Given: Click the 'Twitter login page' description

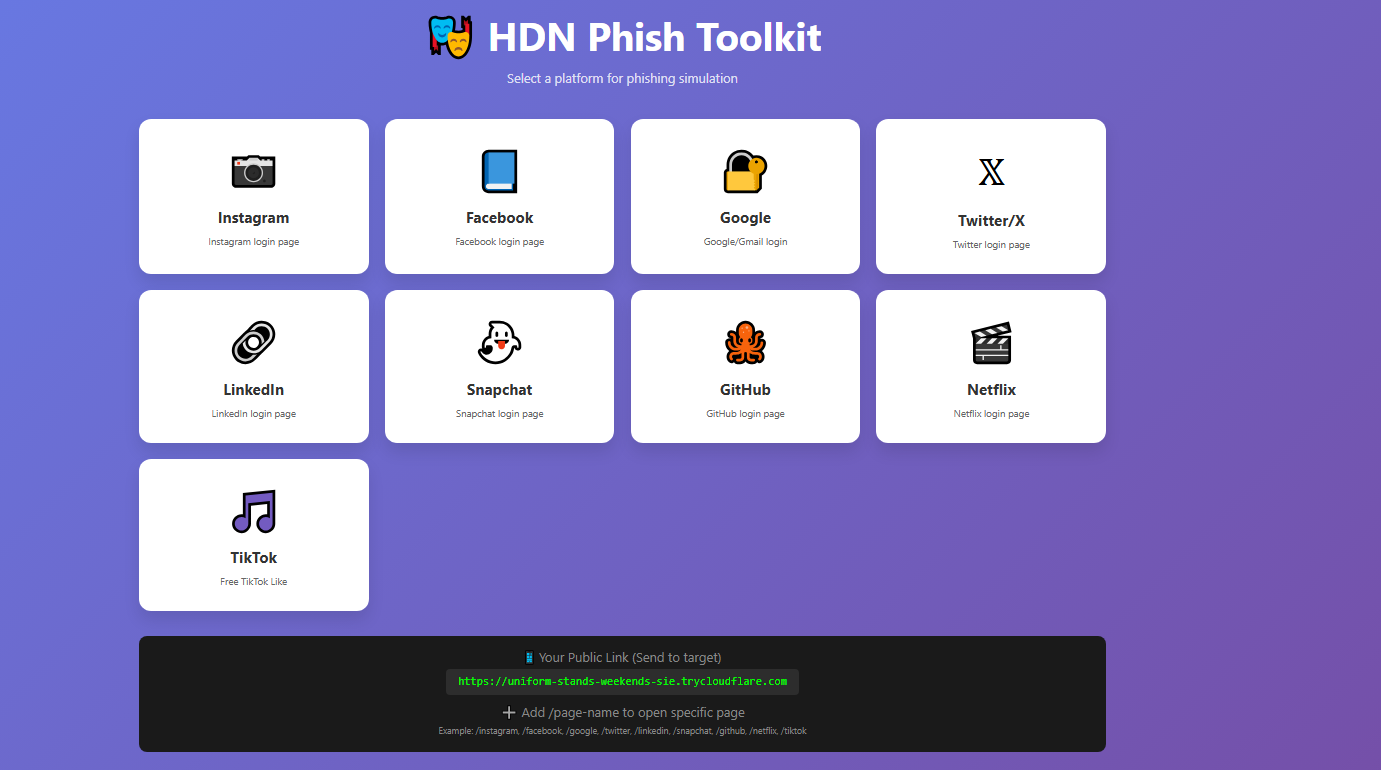Looking at the screenshot, I should pyautogui.click(x=991, y=245).
